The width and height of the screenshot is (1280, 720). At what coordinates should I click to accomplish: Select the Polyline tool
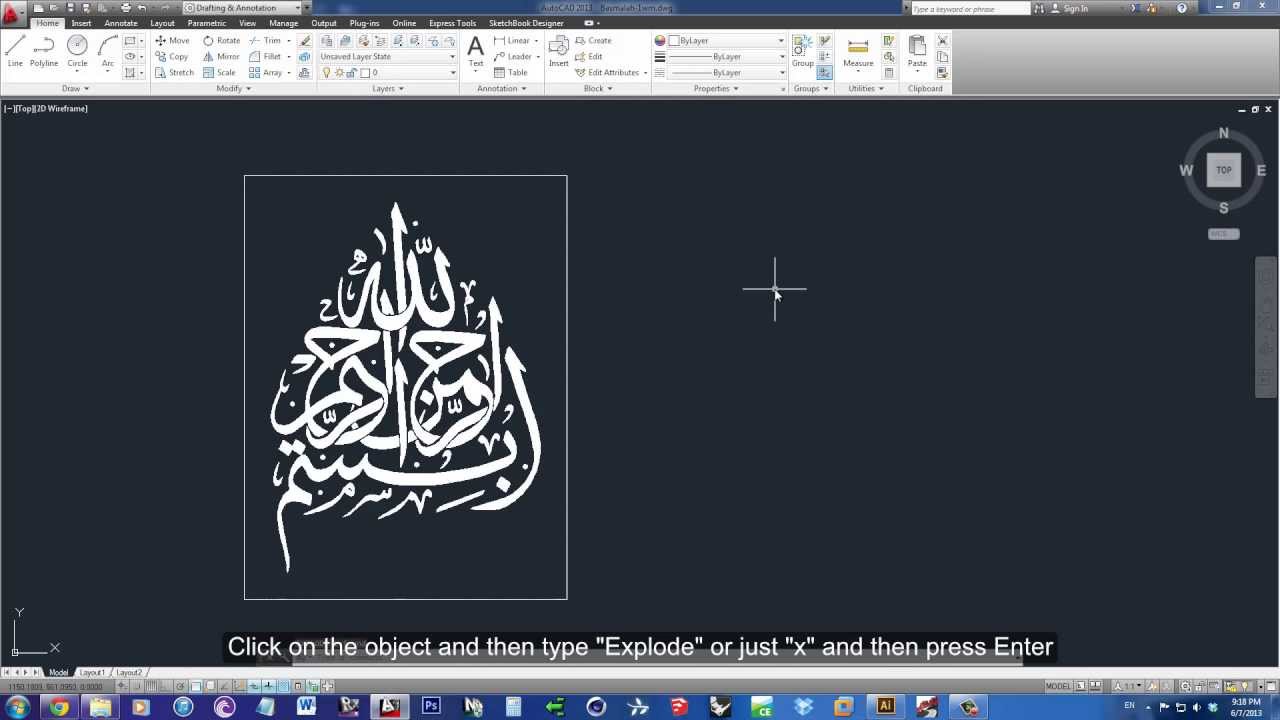pyautogui.click(x=44, y=51)
